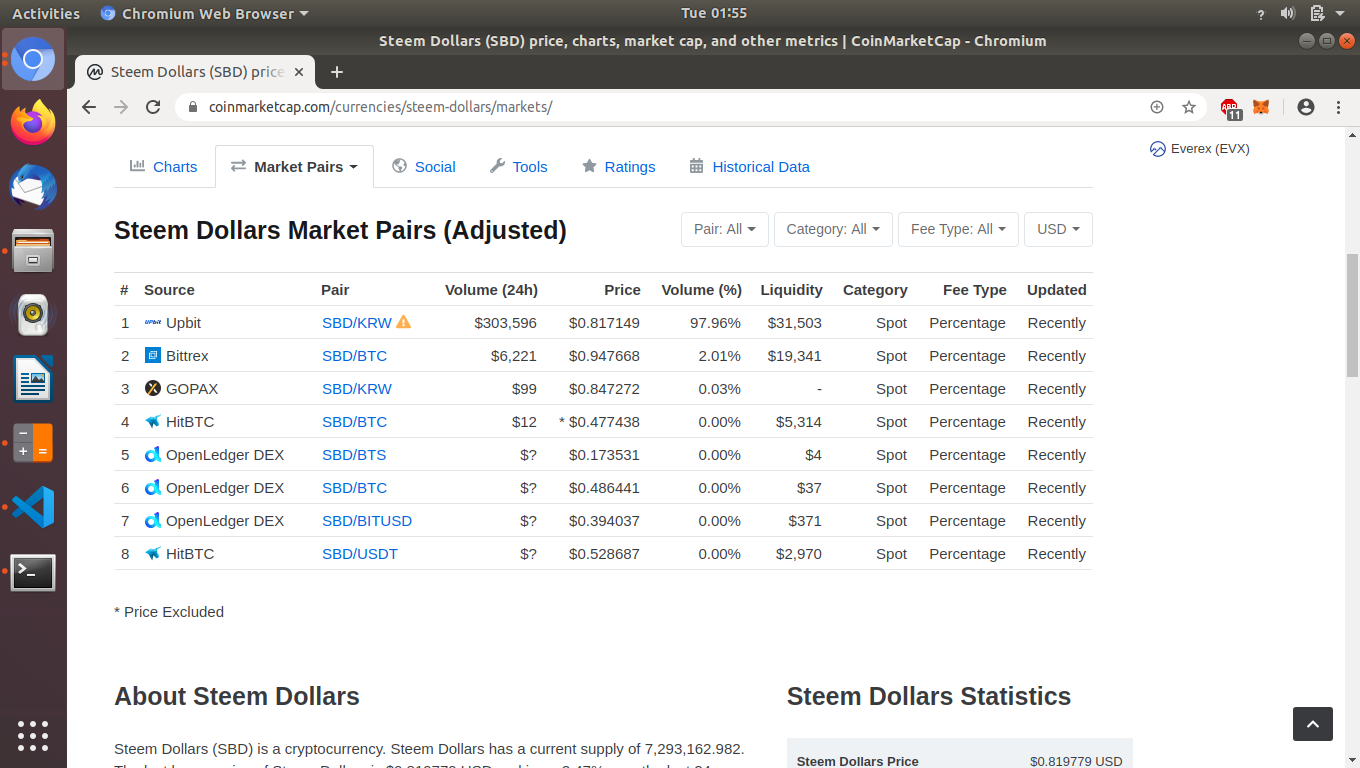Open the SBD/USDT pair link
The width and height of the screenshot is (1360, 768).
click(x=360, y=554)
